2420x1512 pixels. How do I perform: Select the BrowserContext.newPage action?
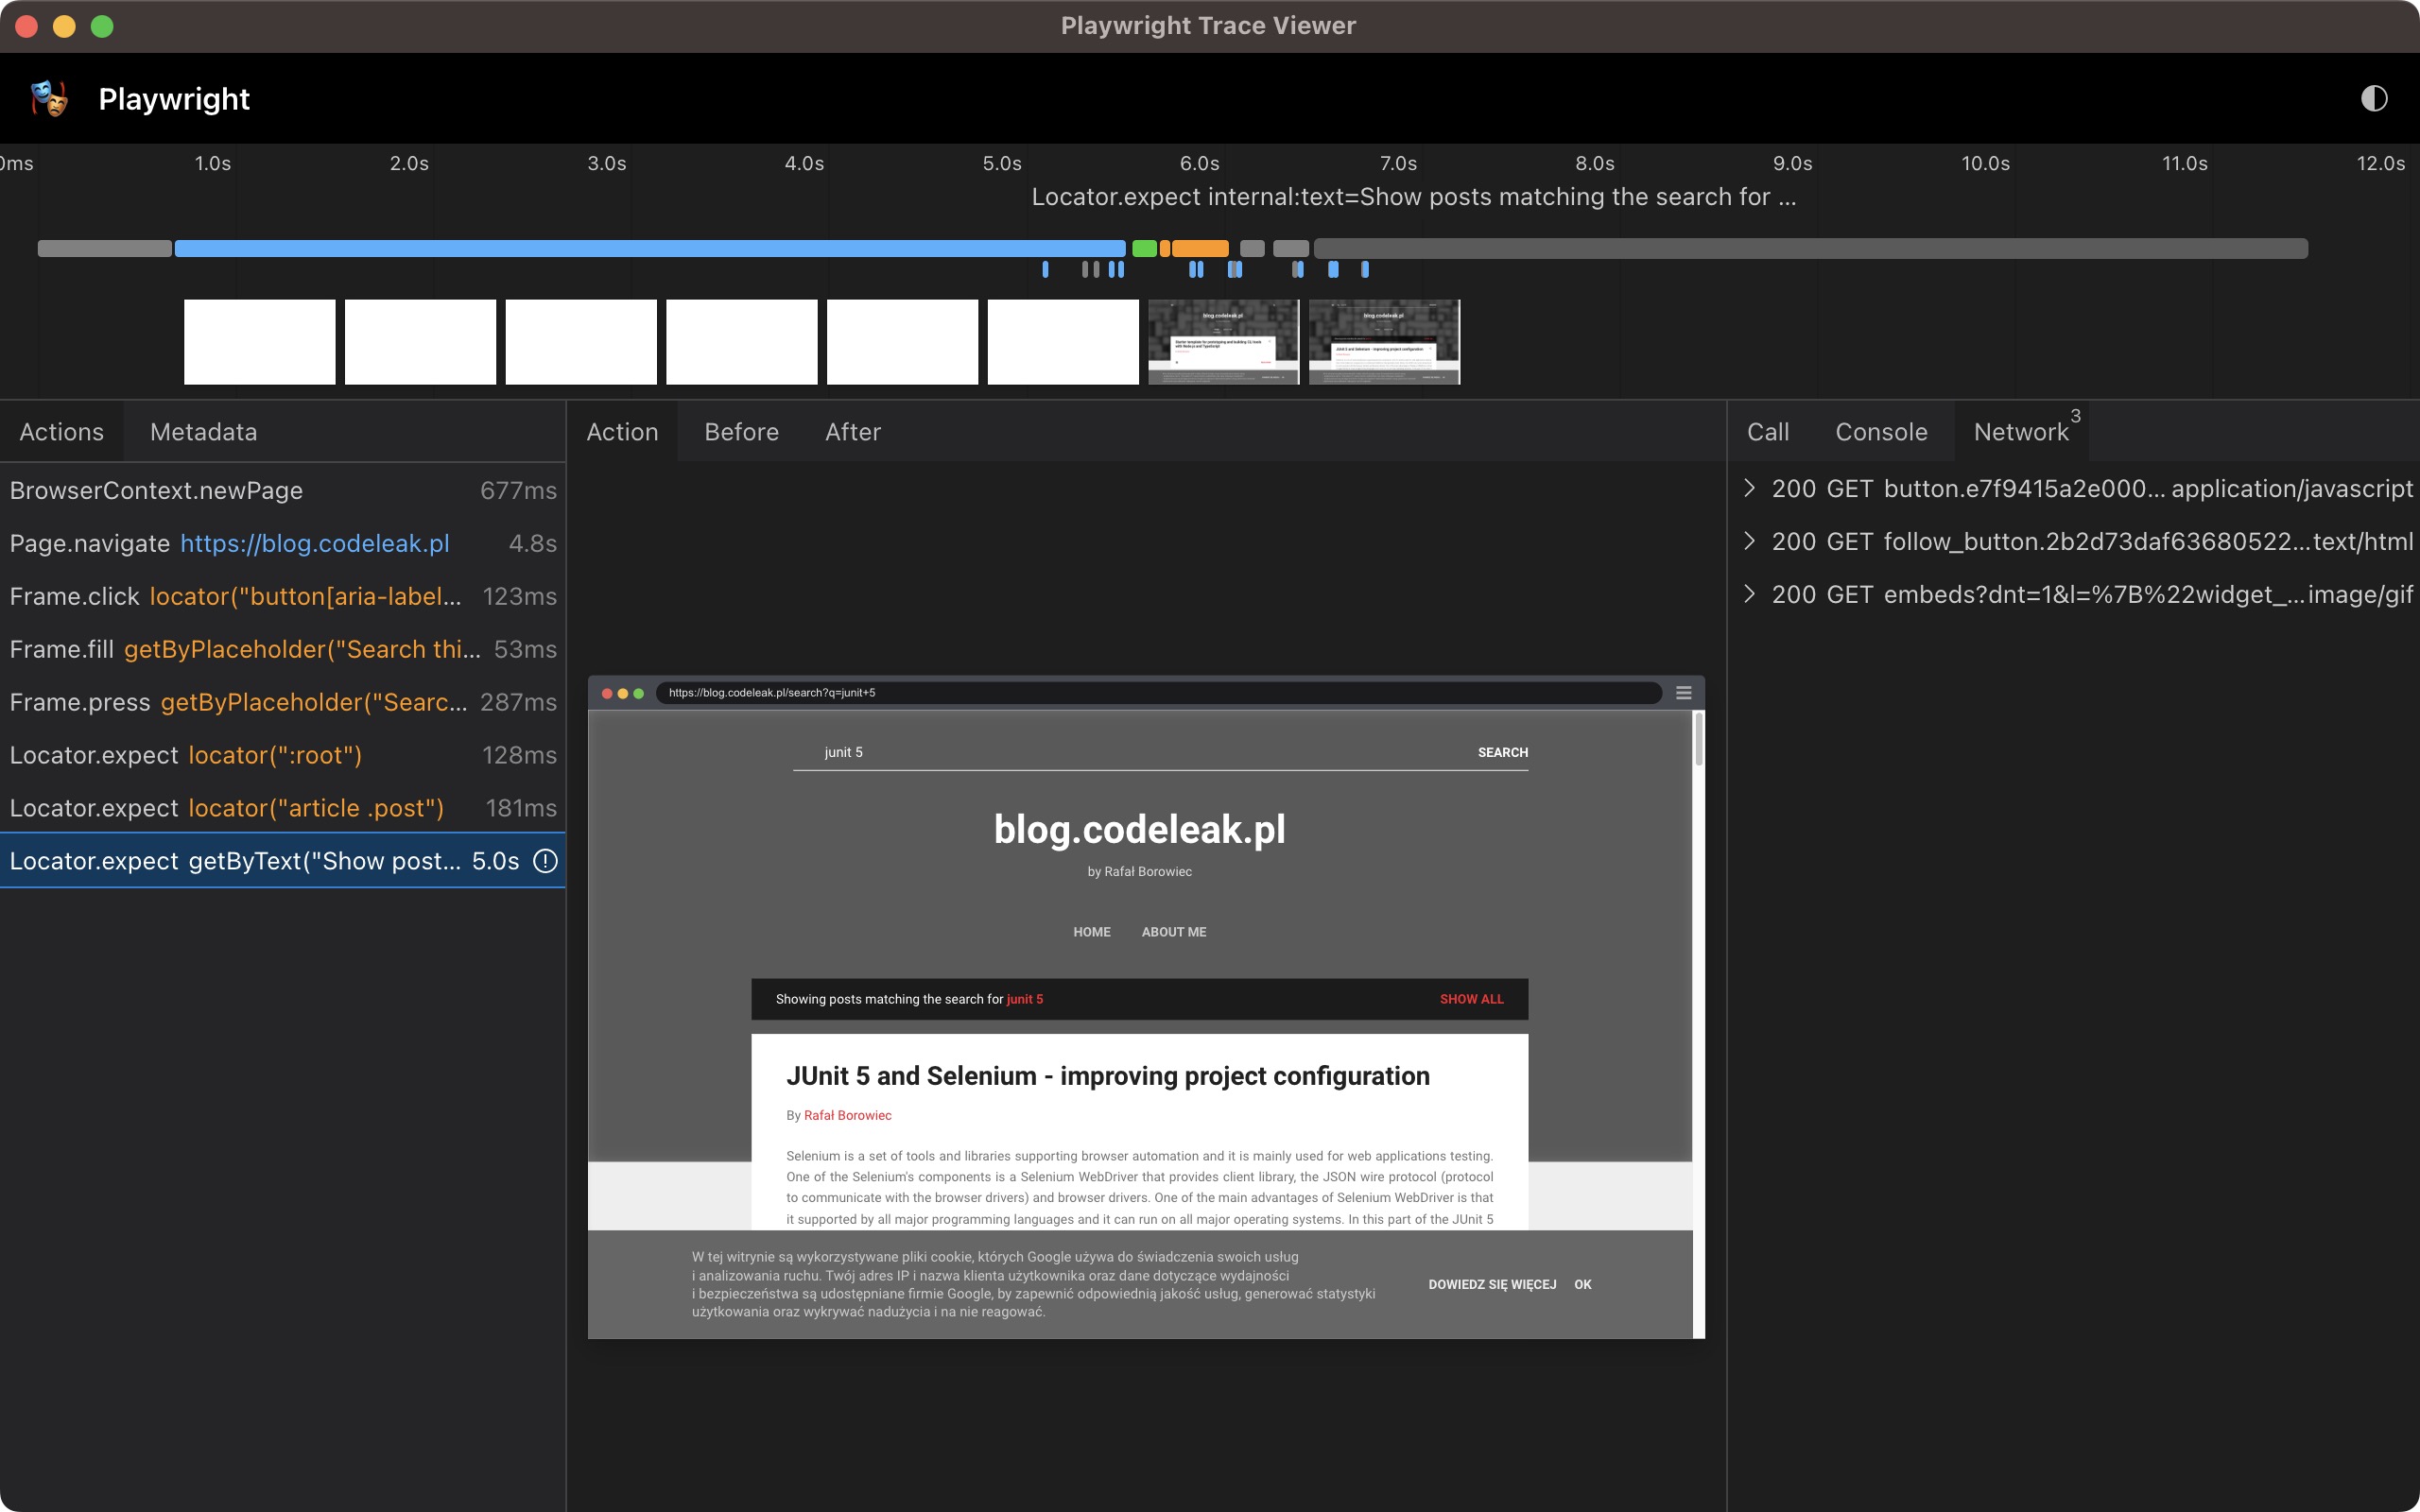point(283,490)
